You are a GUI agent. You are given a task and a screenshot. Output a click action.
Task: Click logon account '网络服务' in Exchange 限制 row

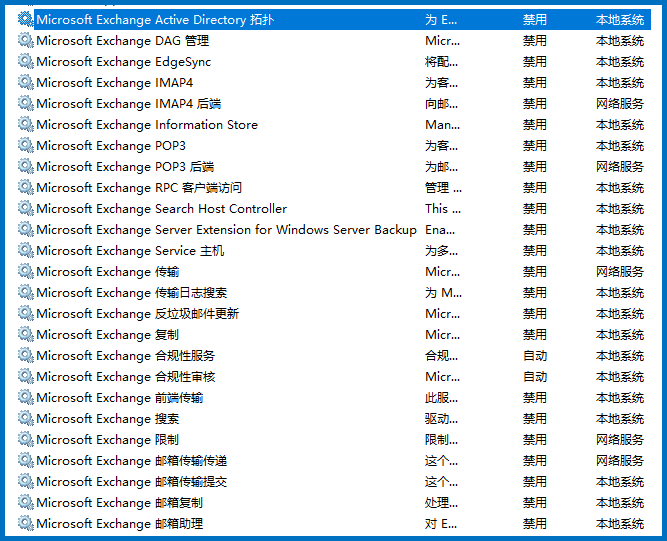[620, 440]
